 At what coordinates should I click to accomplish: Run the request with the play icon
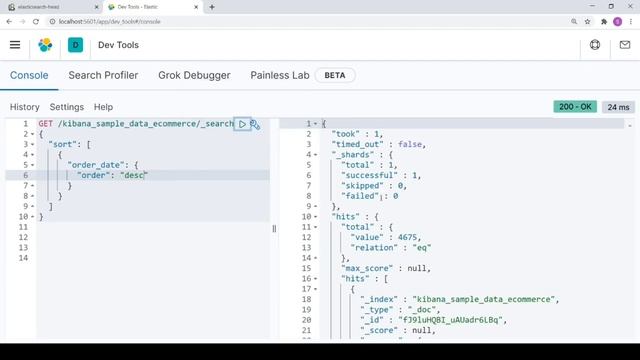(242, 124)
